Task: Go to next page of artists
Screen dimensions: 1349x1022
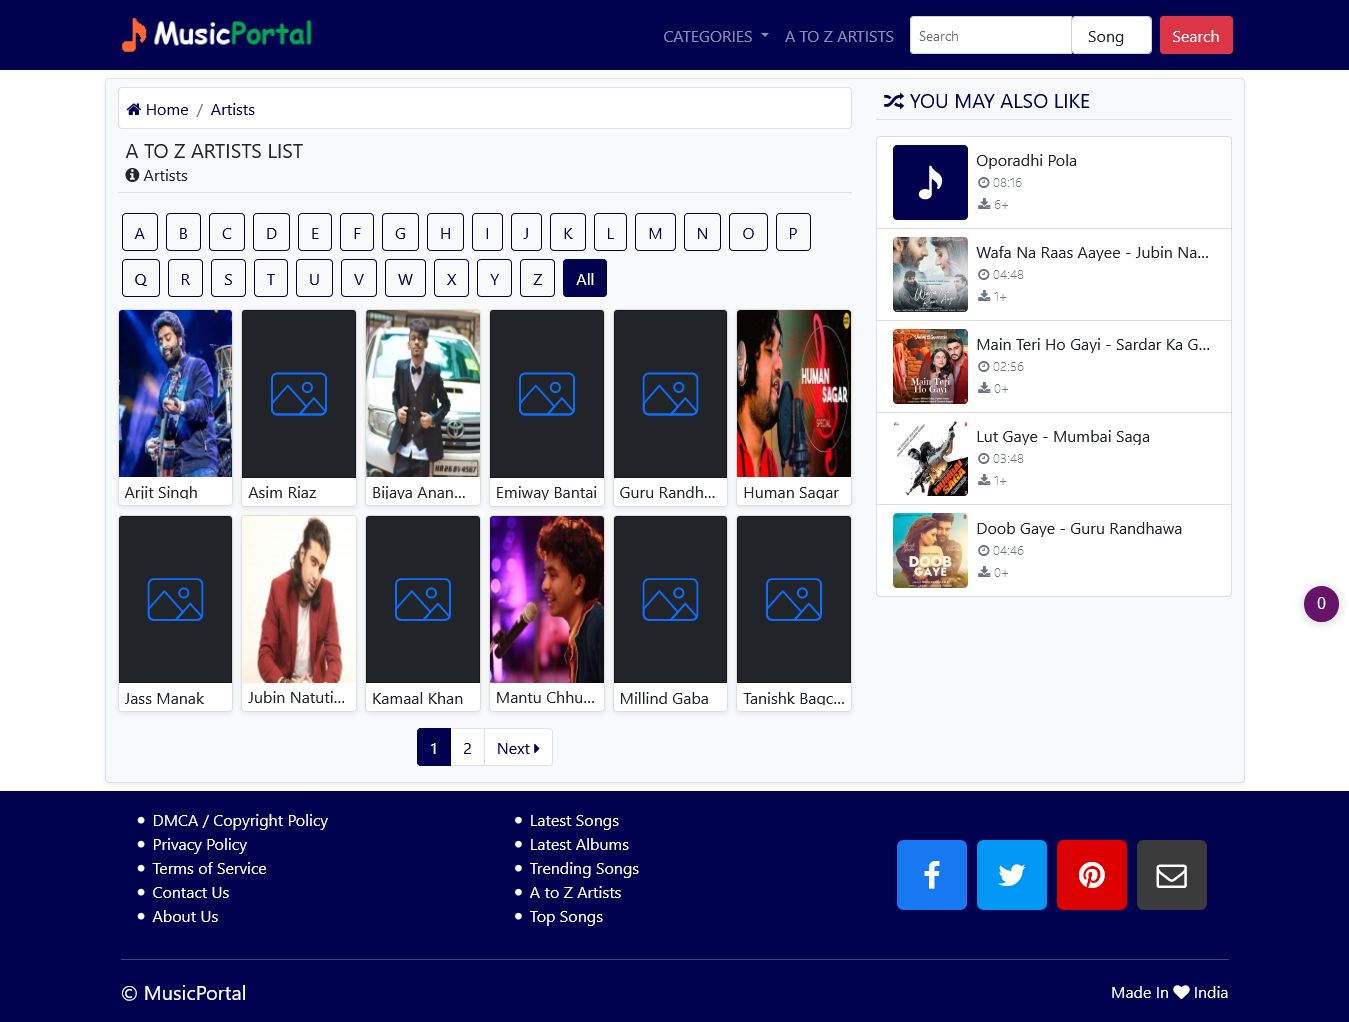Action: pos(517,748)
